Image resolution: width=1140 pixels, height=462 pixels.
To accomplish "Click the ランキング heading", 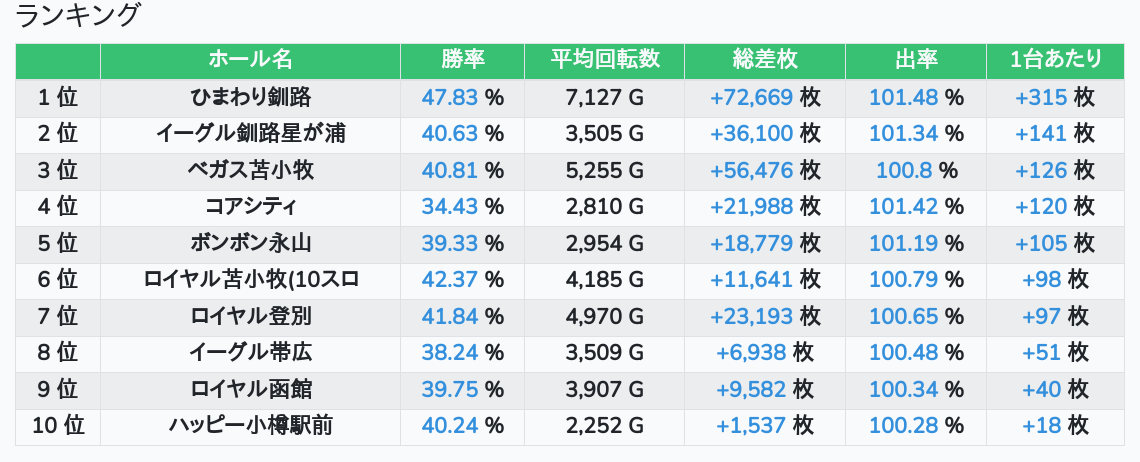I will (x=79, y=16).
